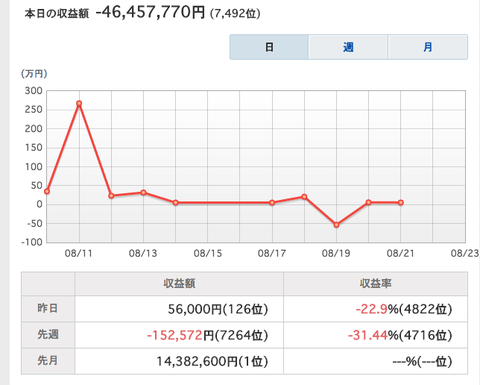Click the 08/18 data point on chart
This screenshot has width=480, height=385.
point(304,197)
